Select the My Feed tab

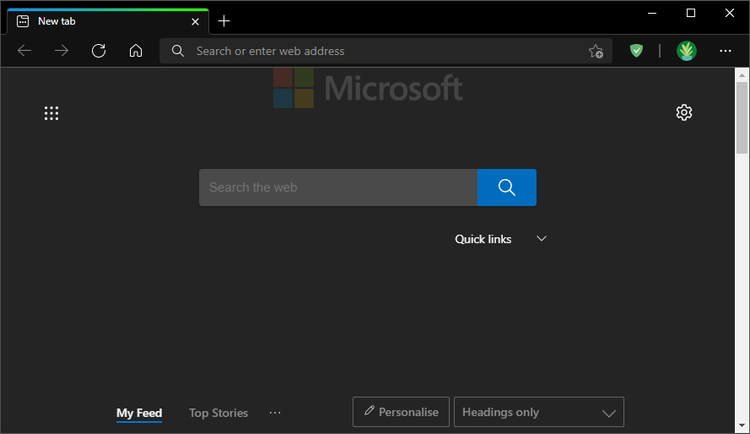[139, 413]
